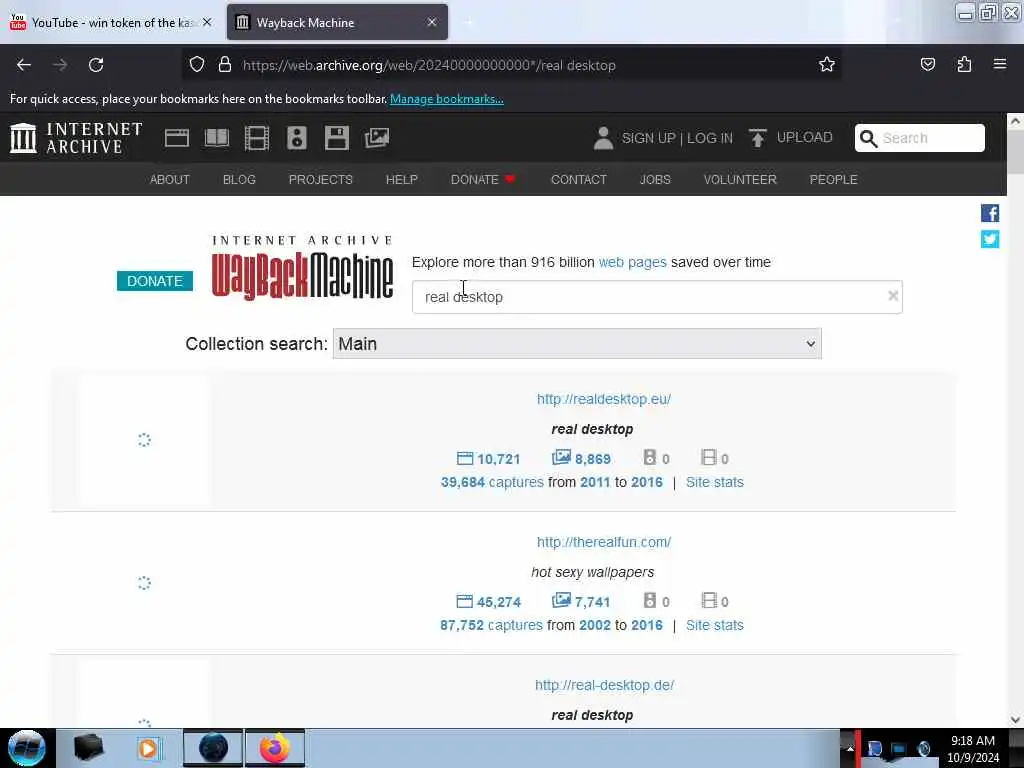The image size is (1024, 768).
Task: Click the user avatar icon
Action: coord(603,138)
